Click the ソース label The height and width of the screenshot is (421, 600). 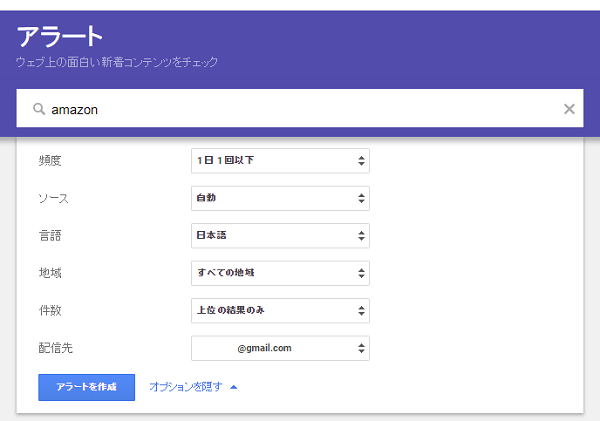pos(54,198)
